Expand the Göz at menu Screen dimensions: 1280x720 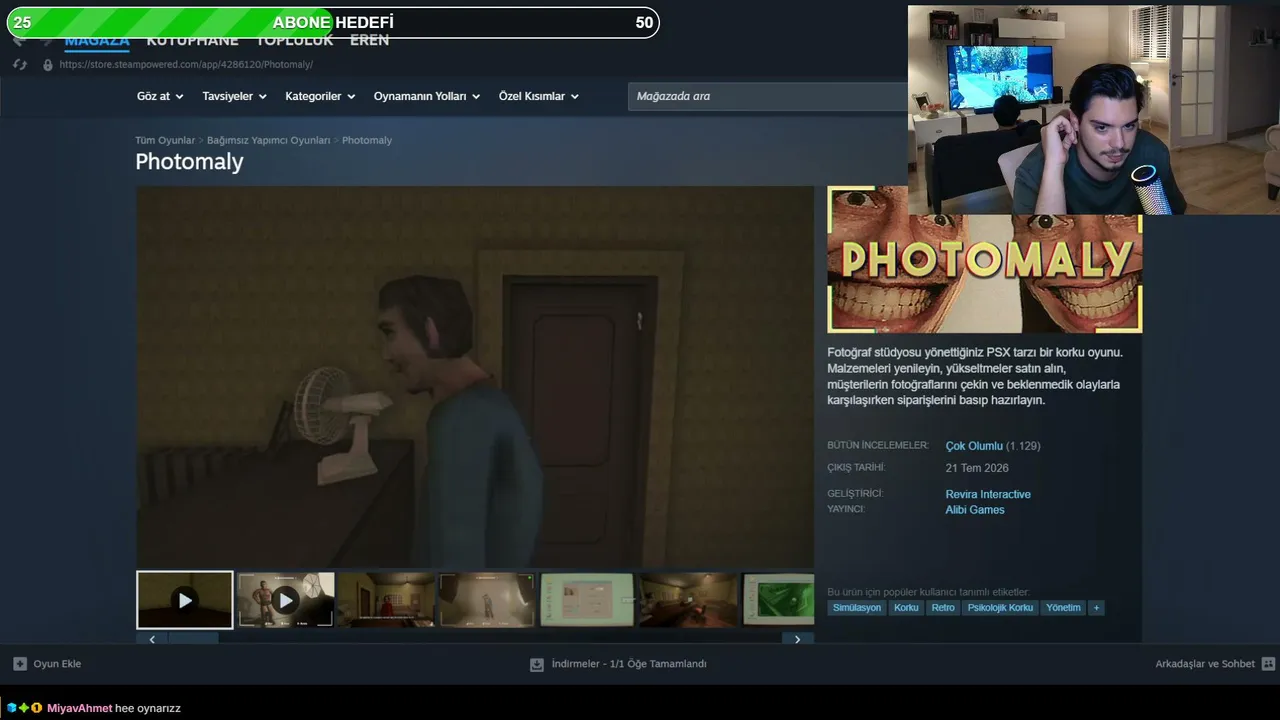(160, 96)
